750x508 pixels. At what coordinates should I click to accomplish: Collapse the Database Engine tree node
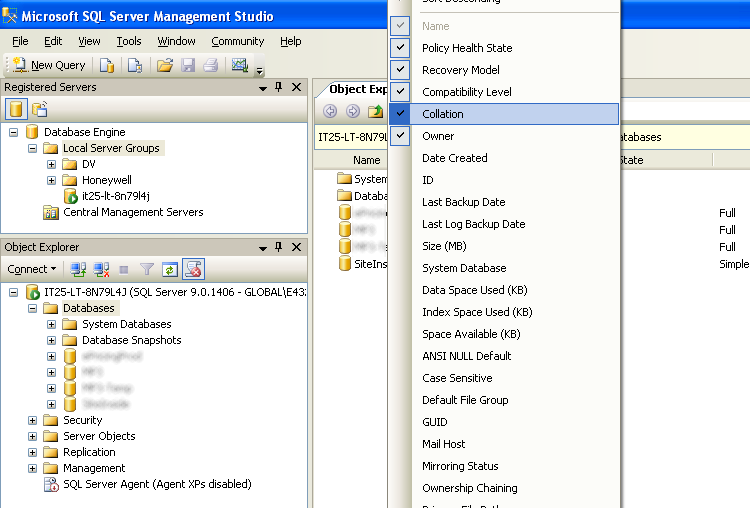(x=13, y=132)
